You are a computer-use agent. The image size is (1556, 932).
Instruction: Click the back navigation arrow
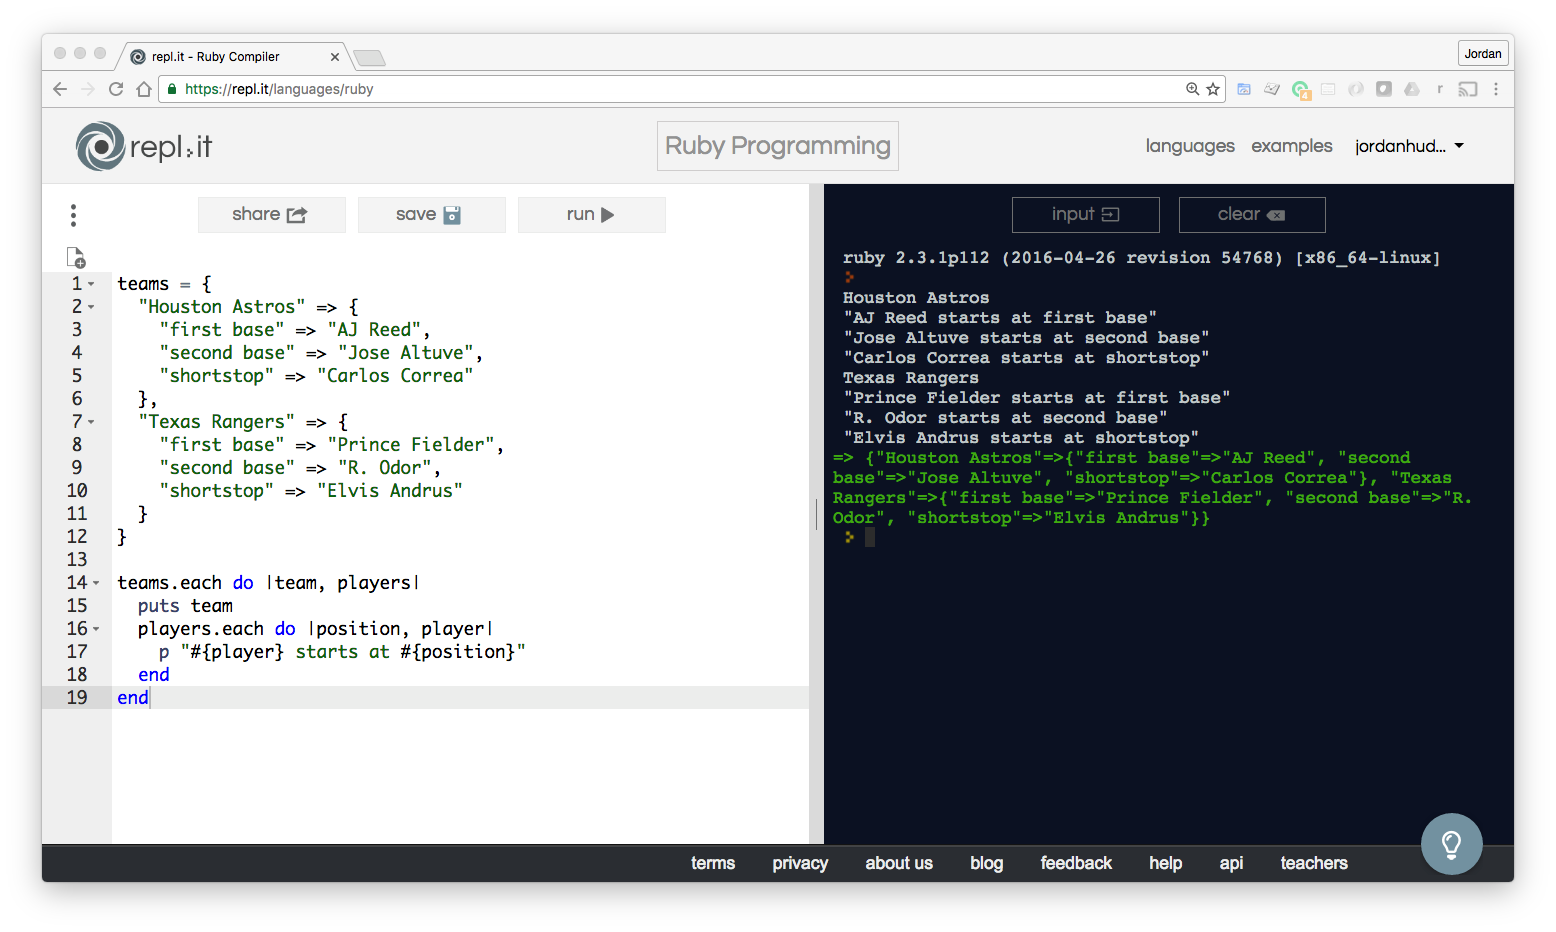point(59,88)
